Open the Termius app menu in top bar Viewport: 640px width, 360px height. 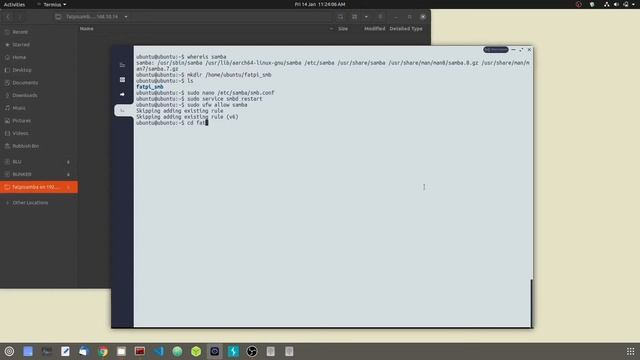(x=51, y=4)
